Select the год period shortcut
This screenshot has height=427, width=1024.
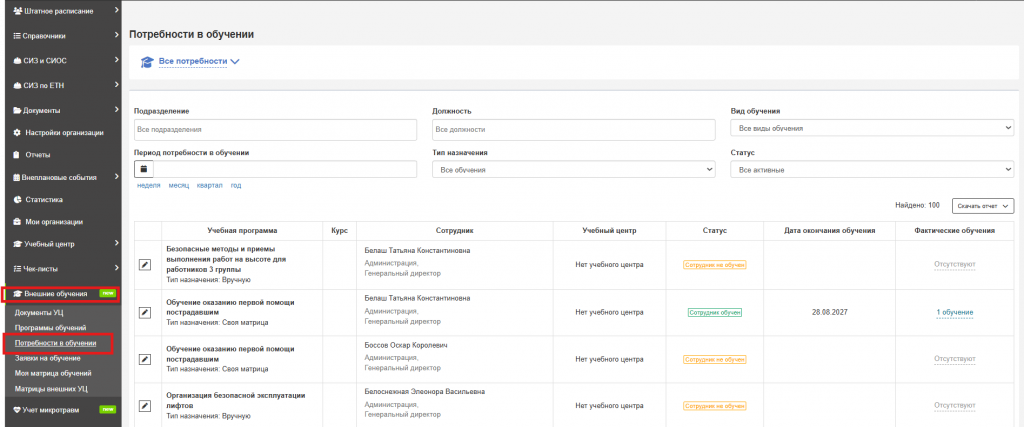pyautogui.click(x=236, y=185)
